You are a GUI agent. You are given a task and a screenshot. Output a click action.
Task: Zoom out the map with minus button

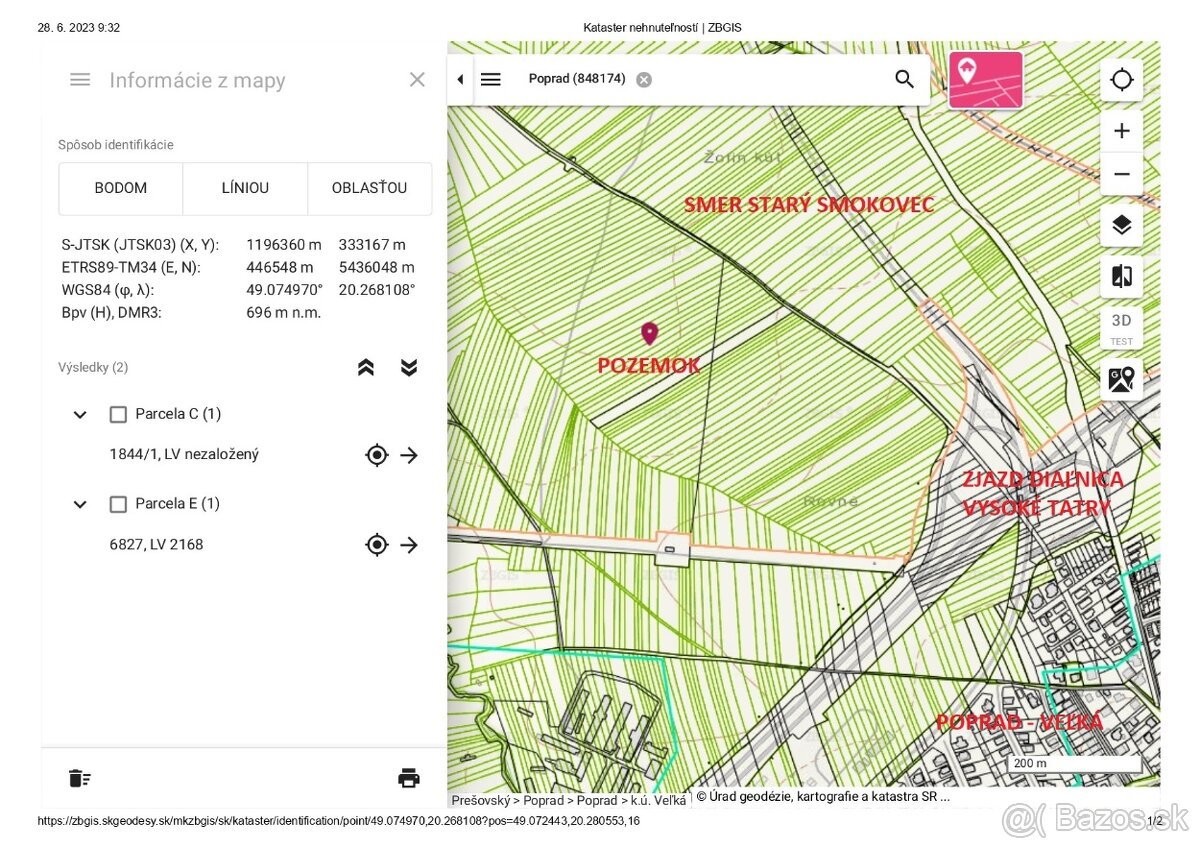point(1121,174)
